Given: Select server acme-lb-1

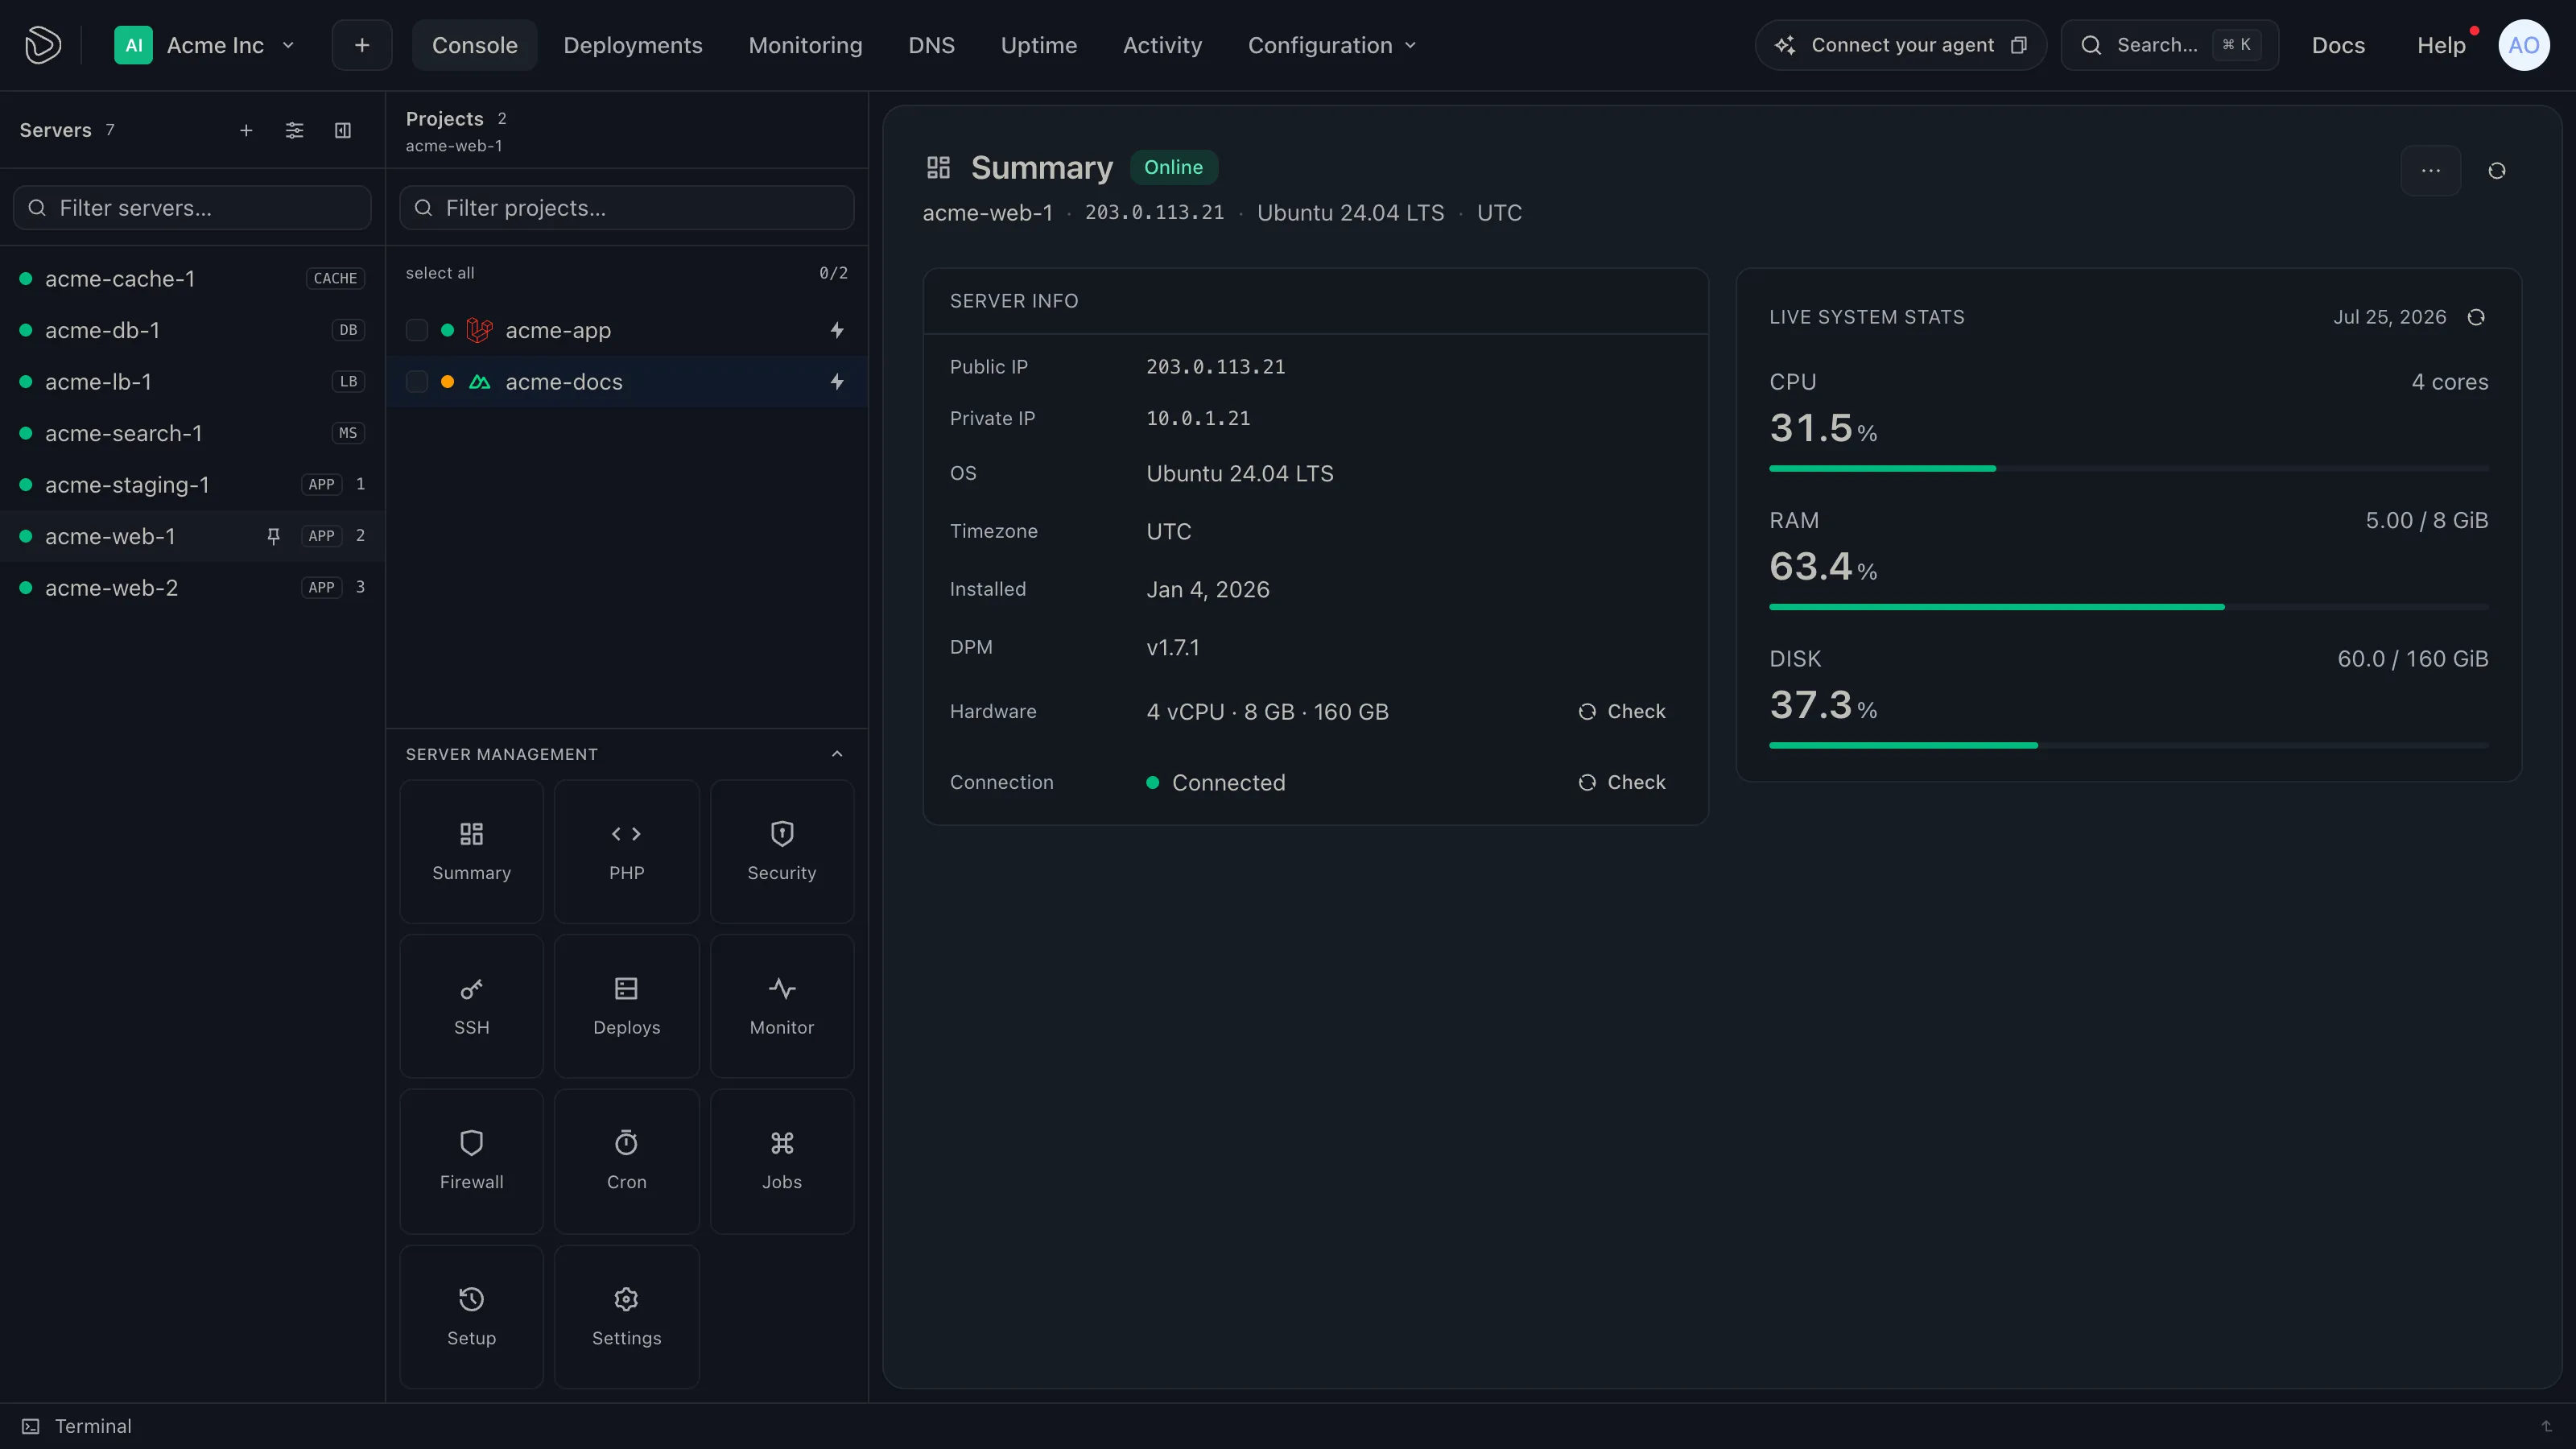Looking at the screenshot, I should tap(192, 381).
